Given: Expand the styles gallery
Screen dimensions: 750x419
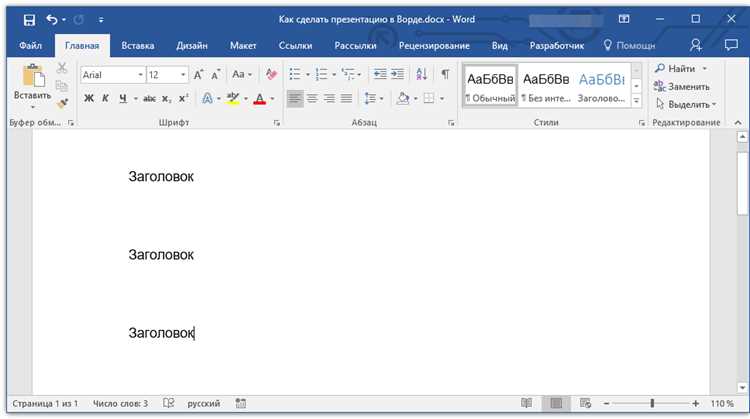Looking at the screenshot, I should point(636,101).
